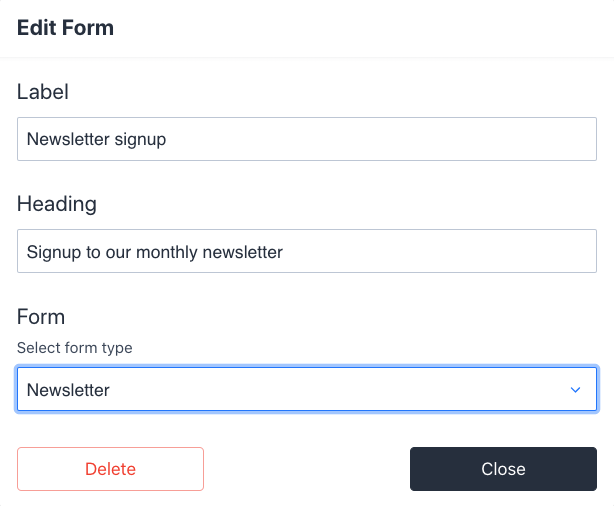Open the Newsletter form type dropdown

306,390
